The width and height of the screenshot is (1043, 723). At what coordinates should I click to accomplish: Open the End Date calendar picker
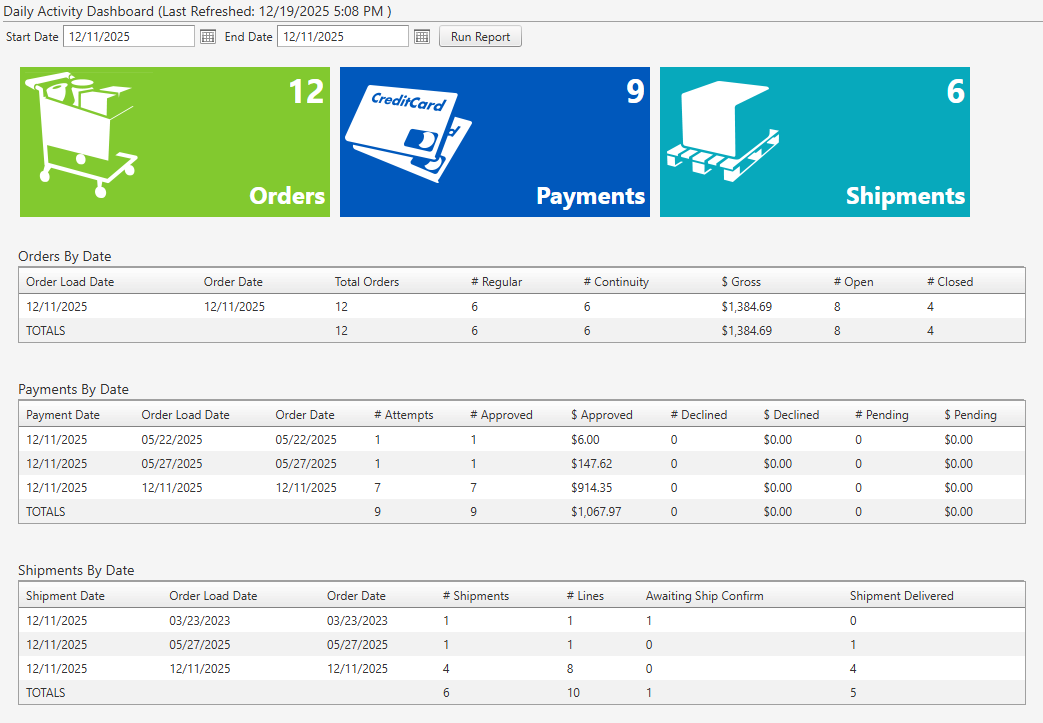pyautogui.click(x=422, y=37)
